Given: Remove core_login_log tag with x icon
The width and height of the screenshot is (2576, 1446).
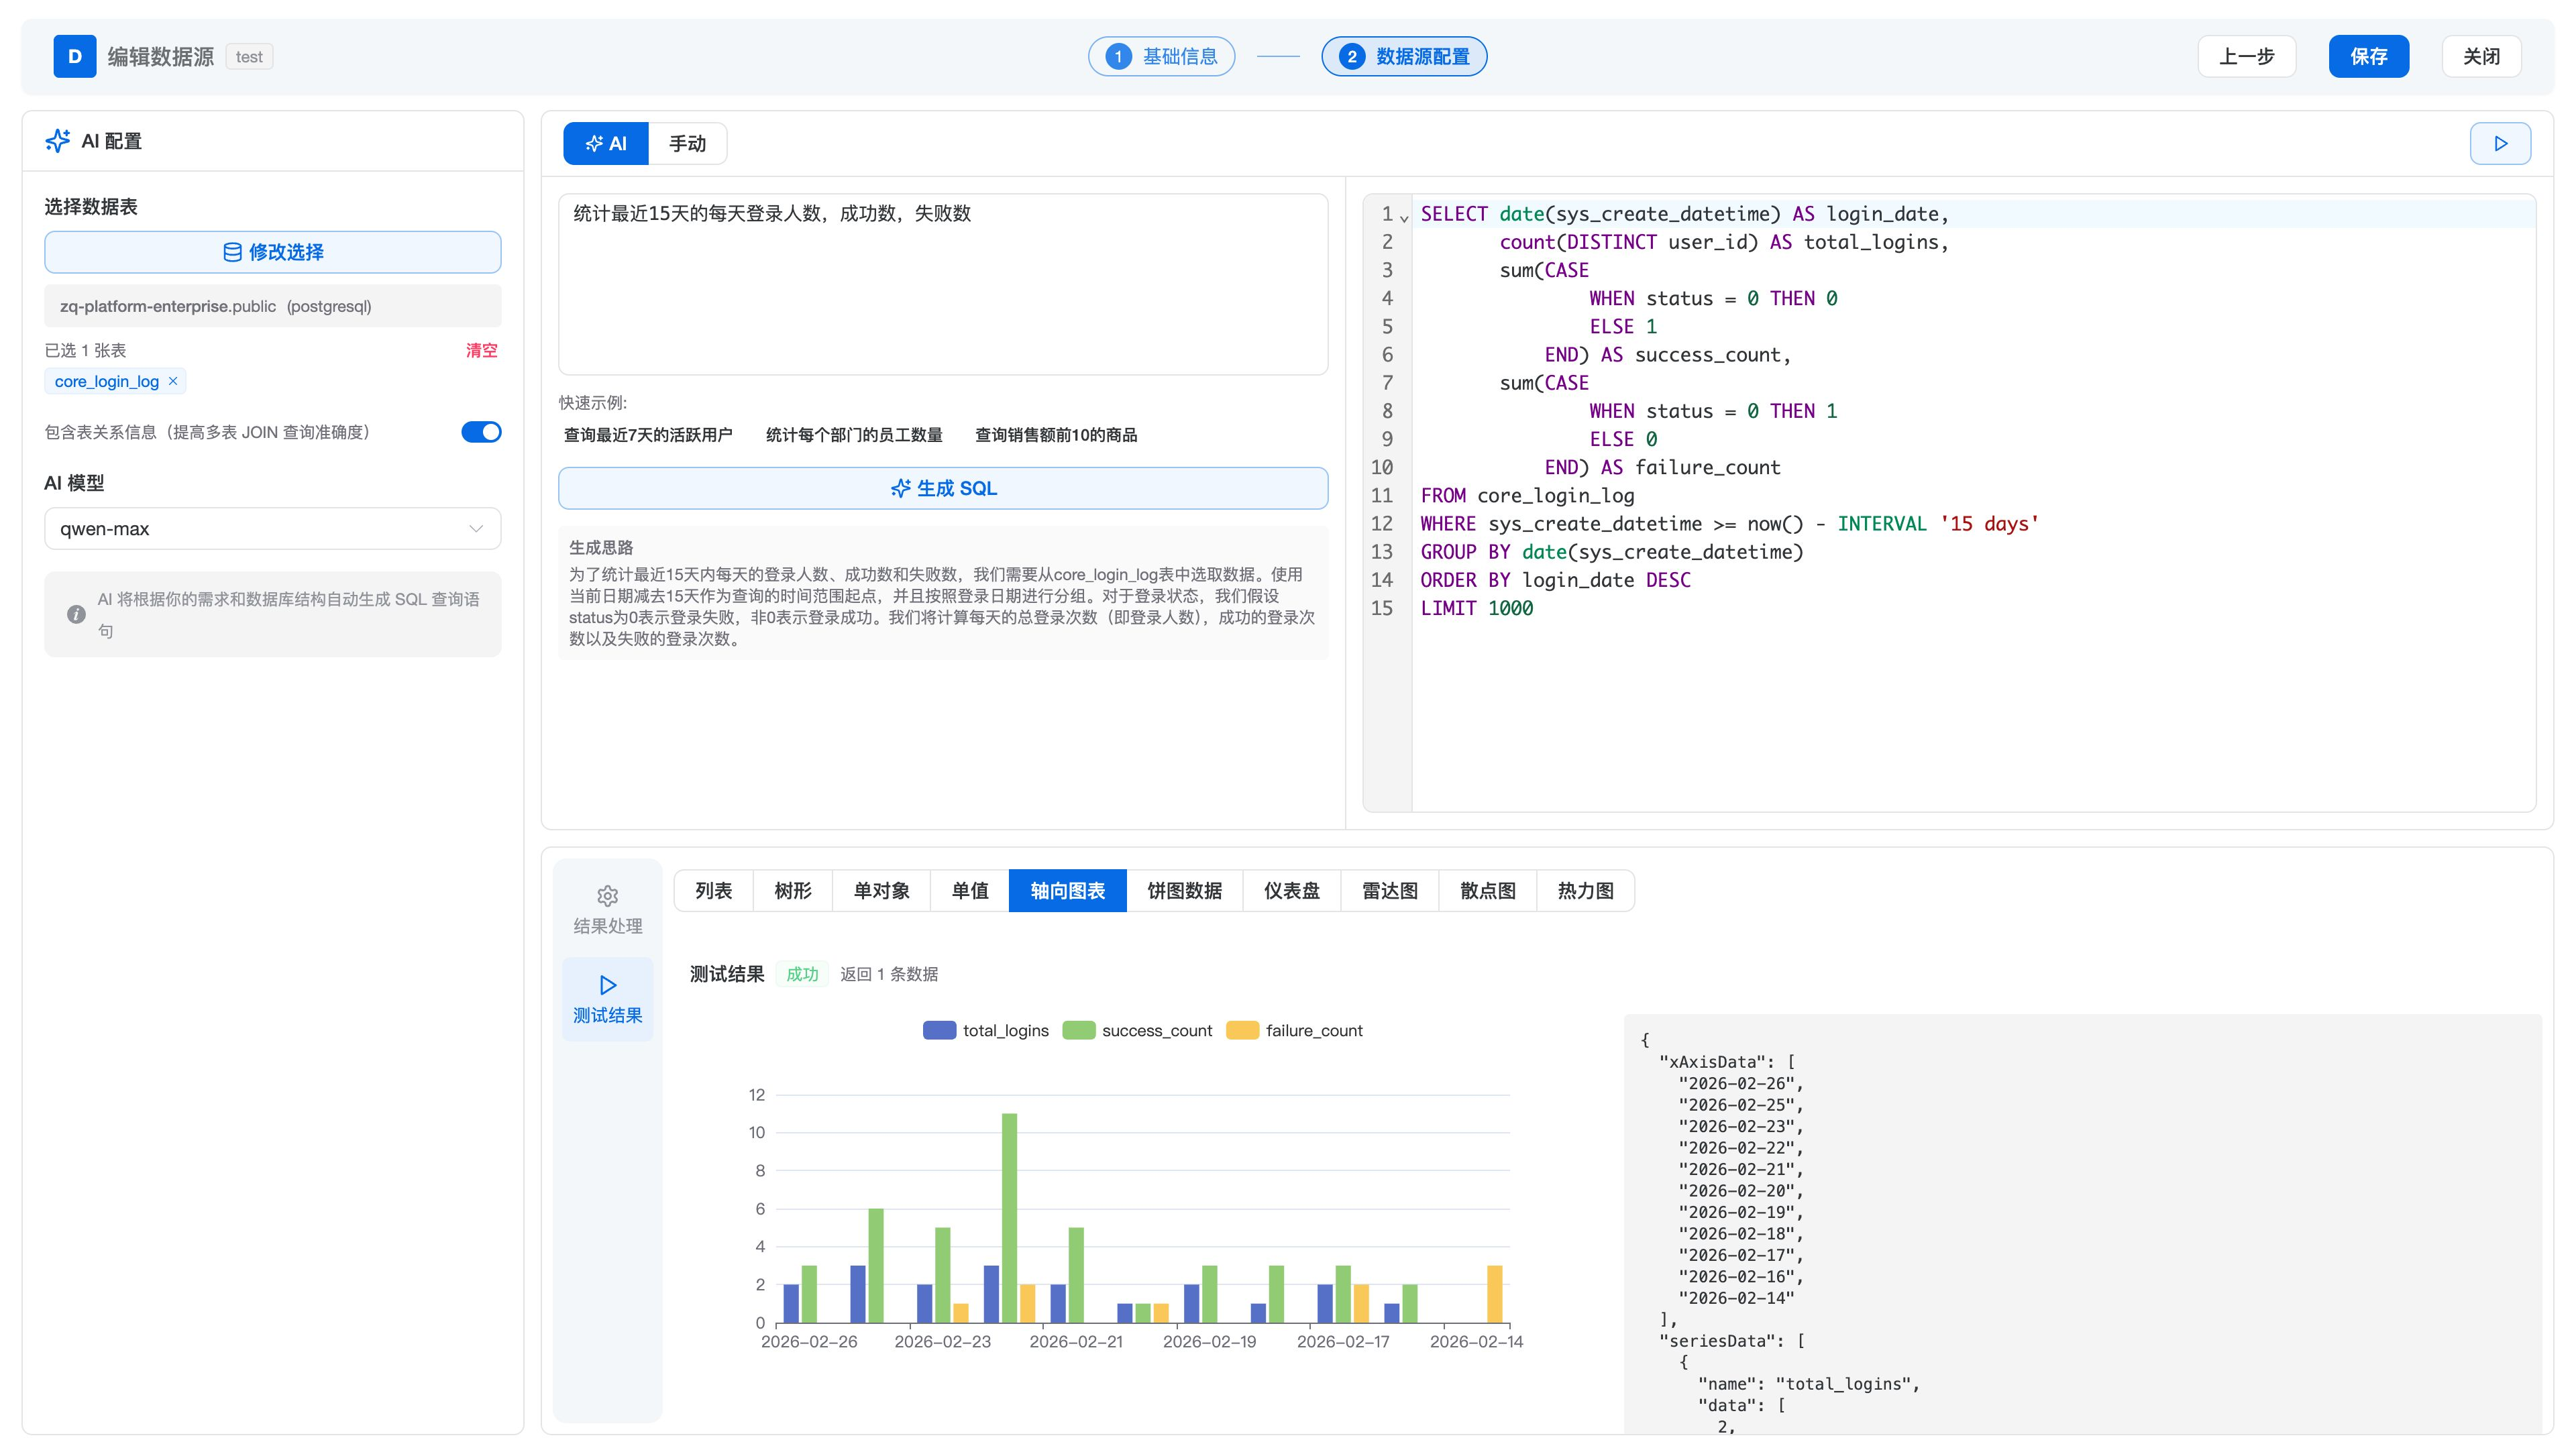Looking at the screenshot, I should click(173, 381).
